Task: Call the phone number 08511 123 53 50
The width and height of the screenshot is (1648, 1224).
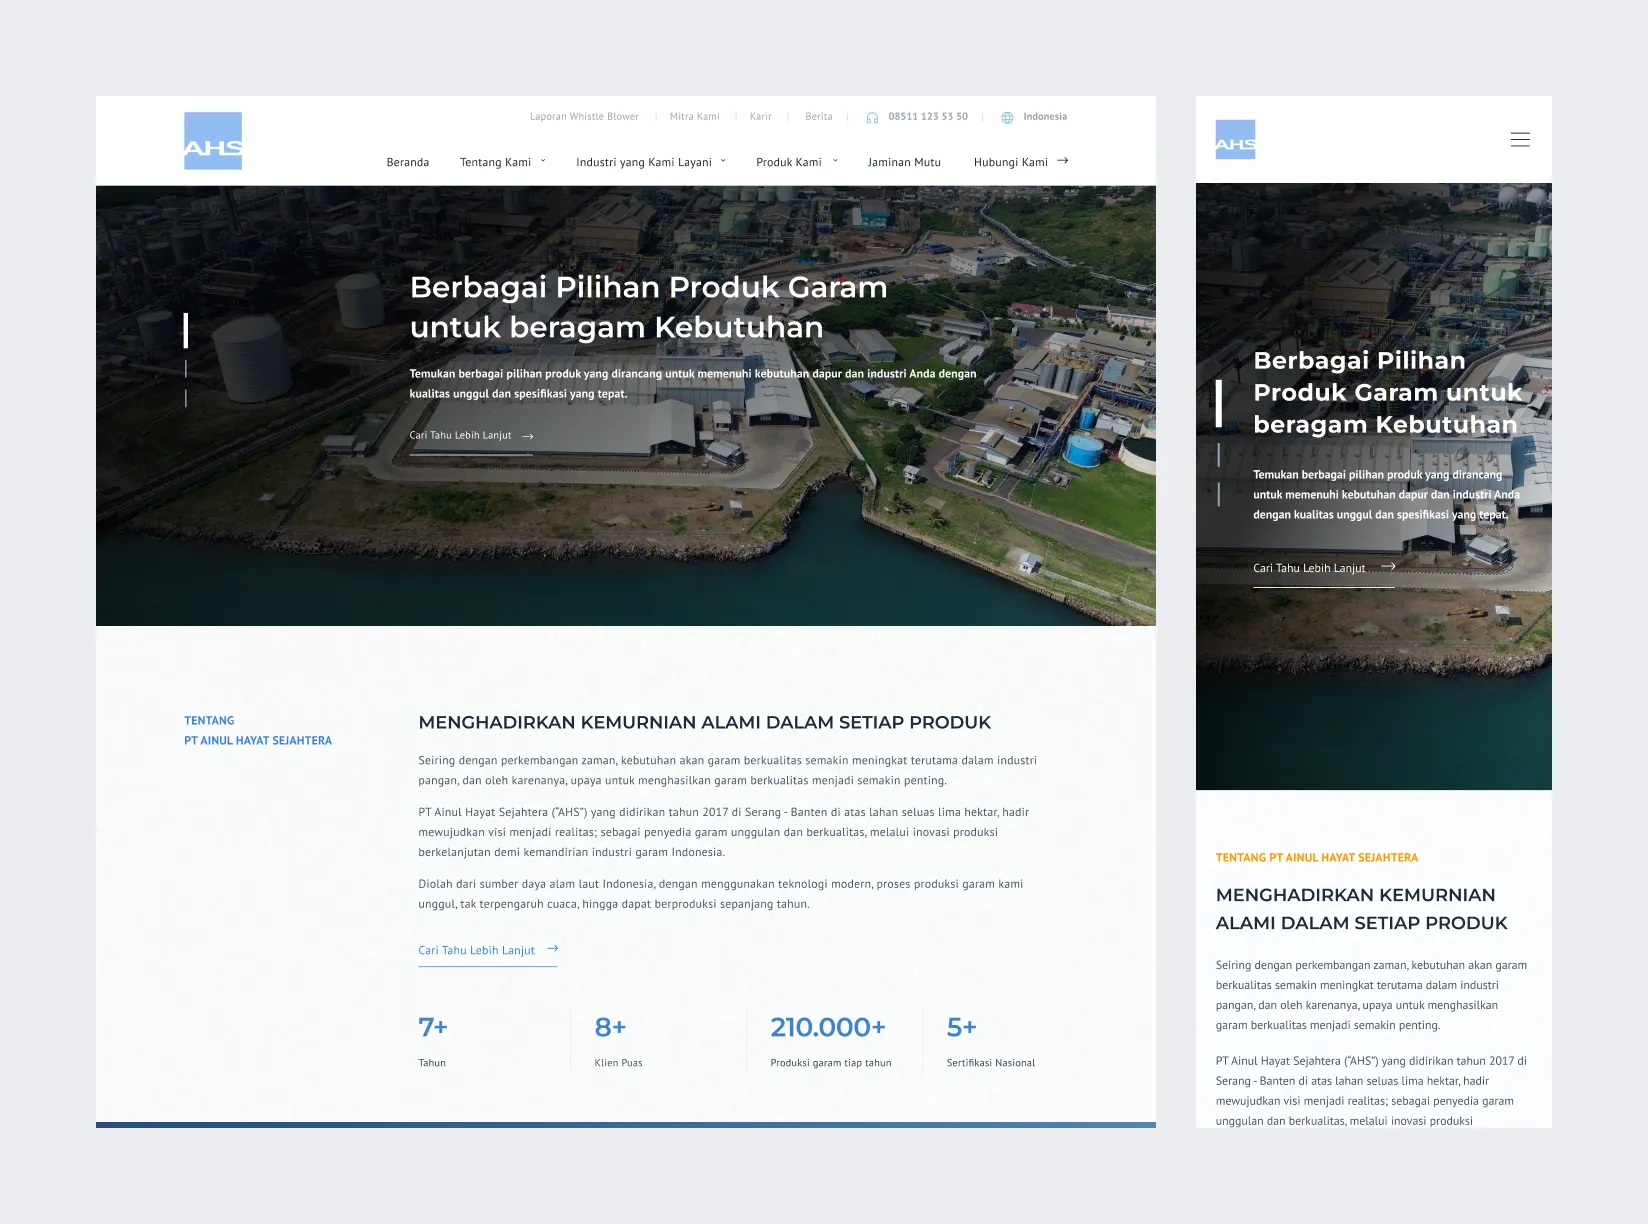Action: [x=927, y=117]
